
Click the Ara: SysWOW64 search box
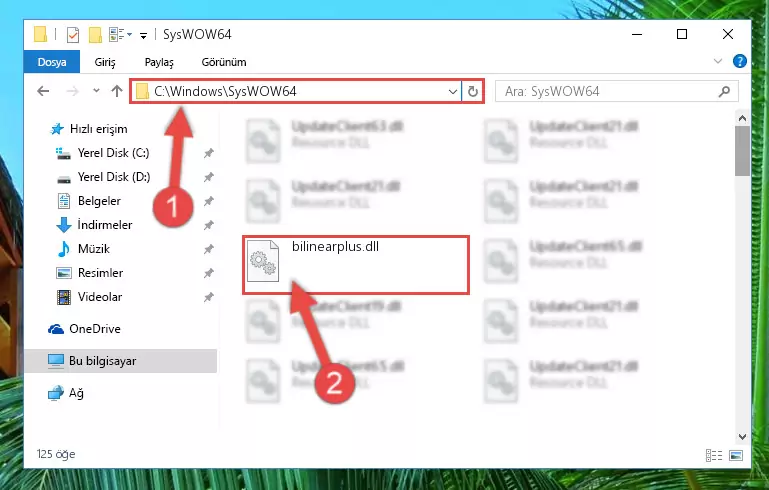pyautogui.click(x=616, y=92)
